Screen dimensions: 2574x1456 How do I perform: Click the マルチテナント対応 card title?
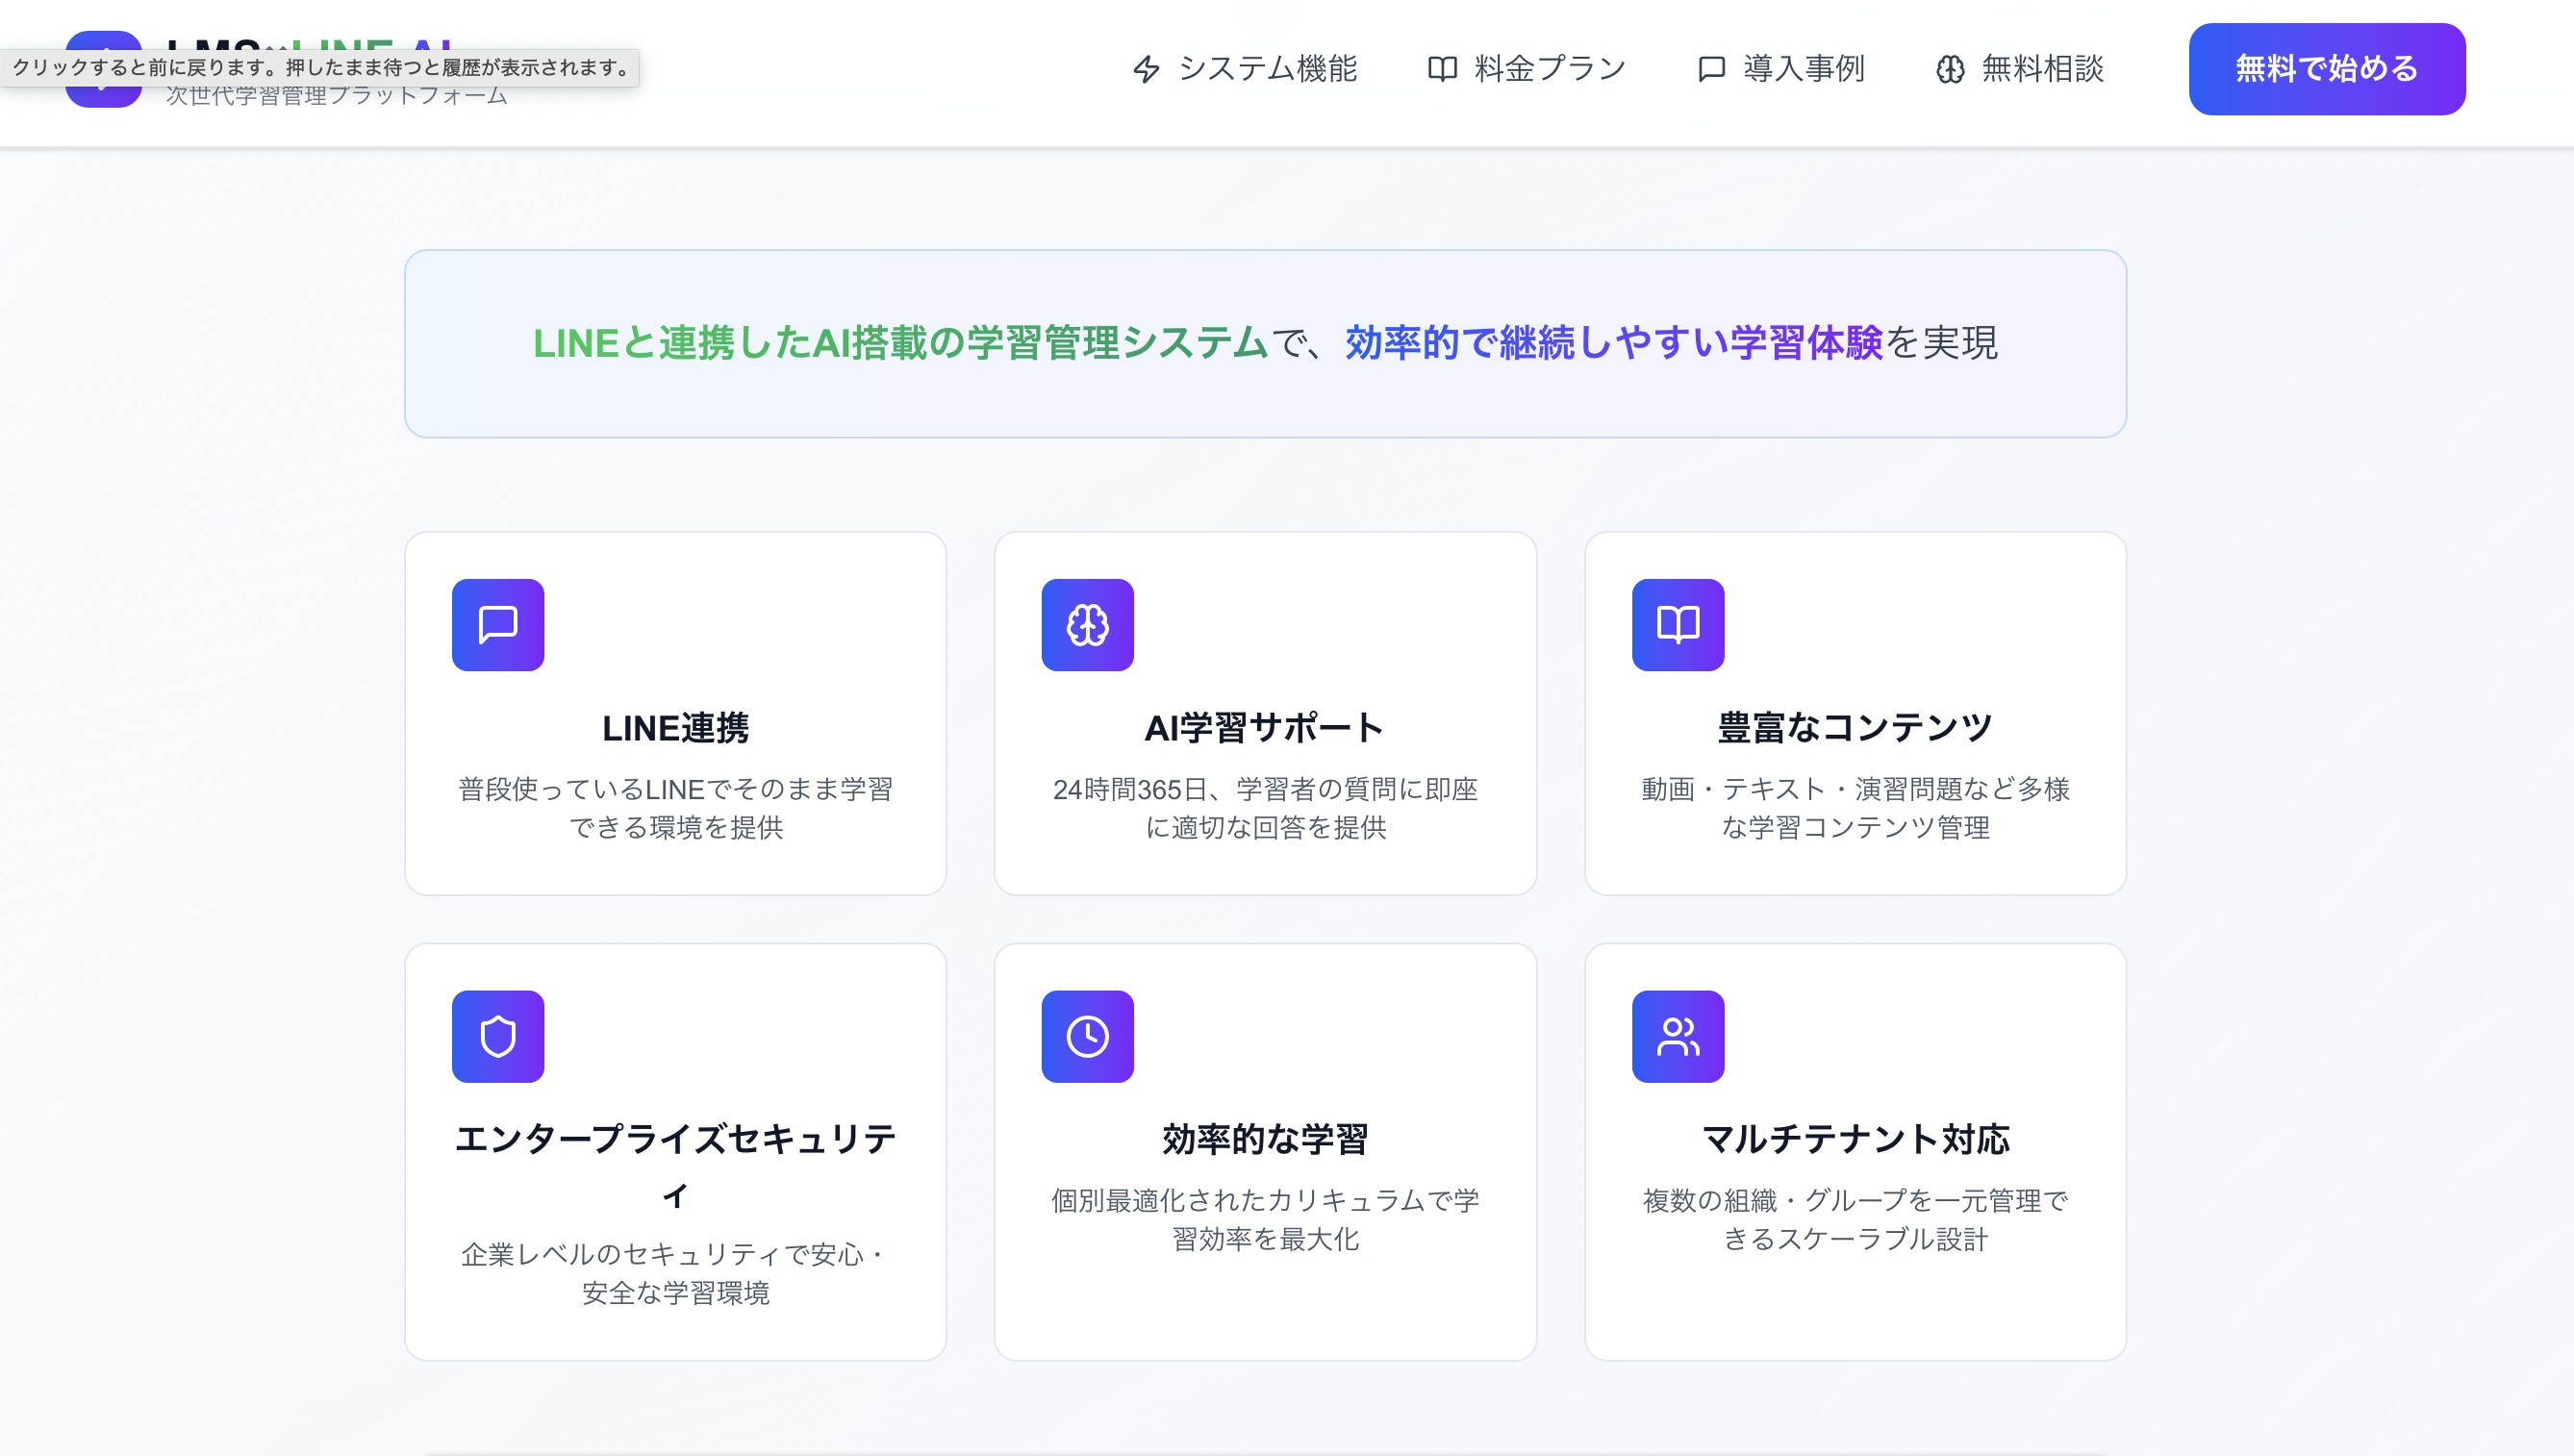(x=1855, y=1139)
